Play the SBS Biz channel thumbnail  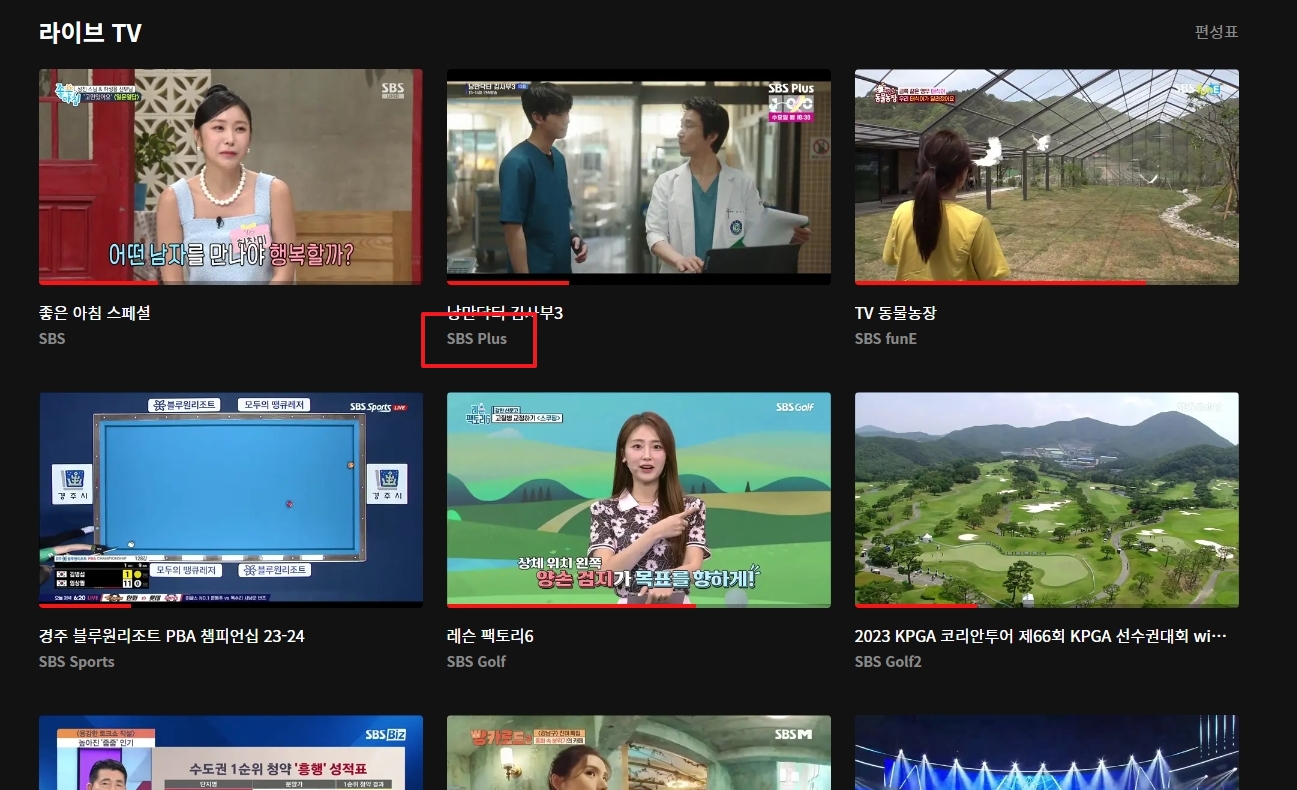[x=230, y=760]
